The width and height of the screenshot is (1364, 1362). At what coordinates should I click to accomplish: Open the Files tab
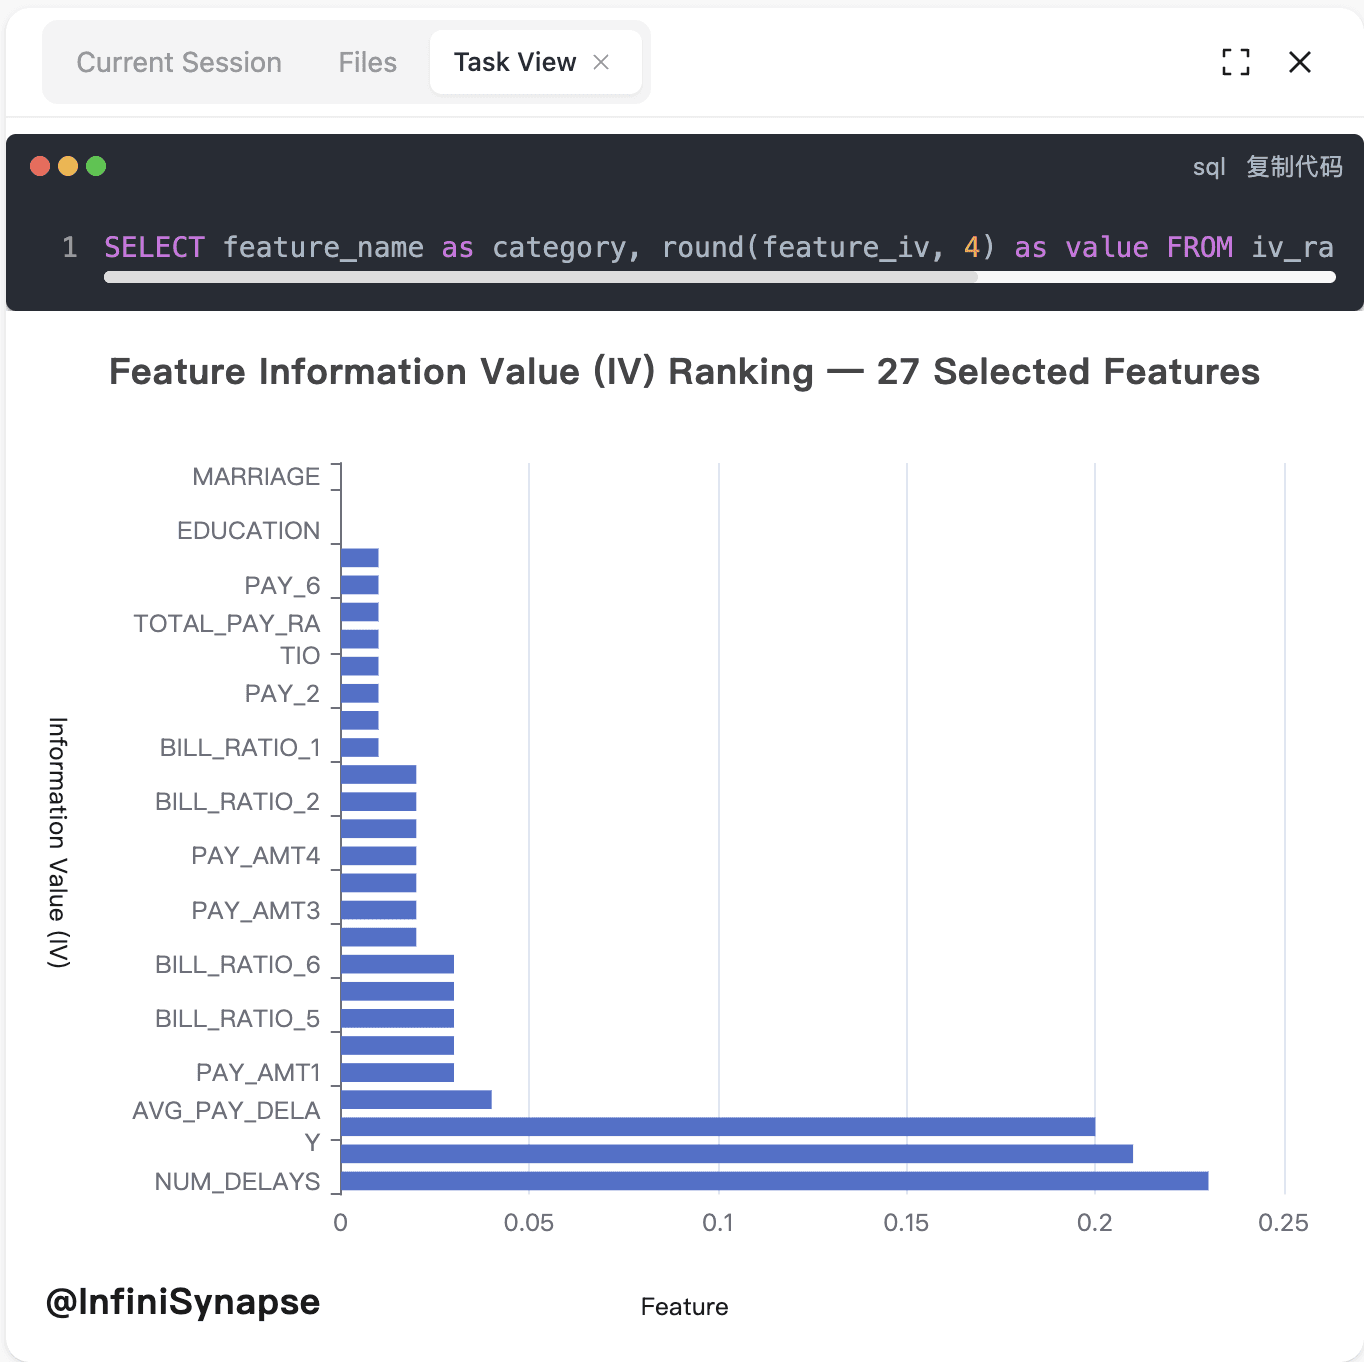tap(367, 62)
